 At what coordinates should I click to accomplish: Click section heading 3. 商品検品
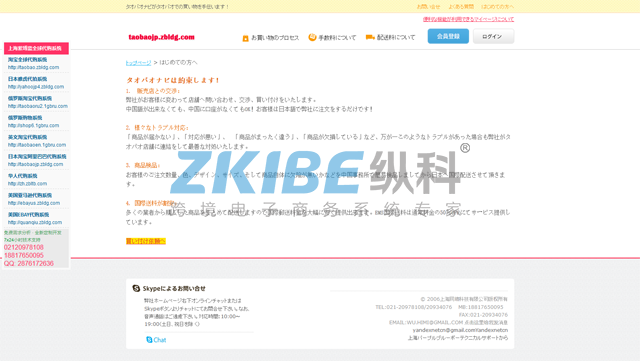[x=143, y=165]
